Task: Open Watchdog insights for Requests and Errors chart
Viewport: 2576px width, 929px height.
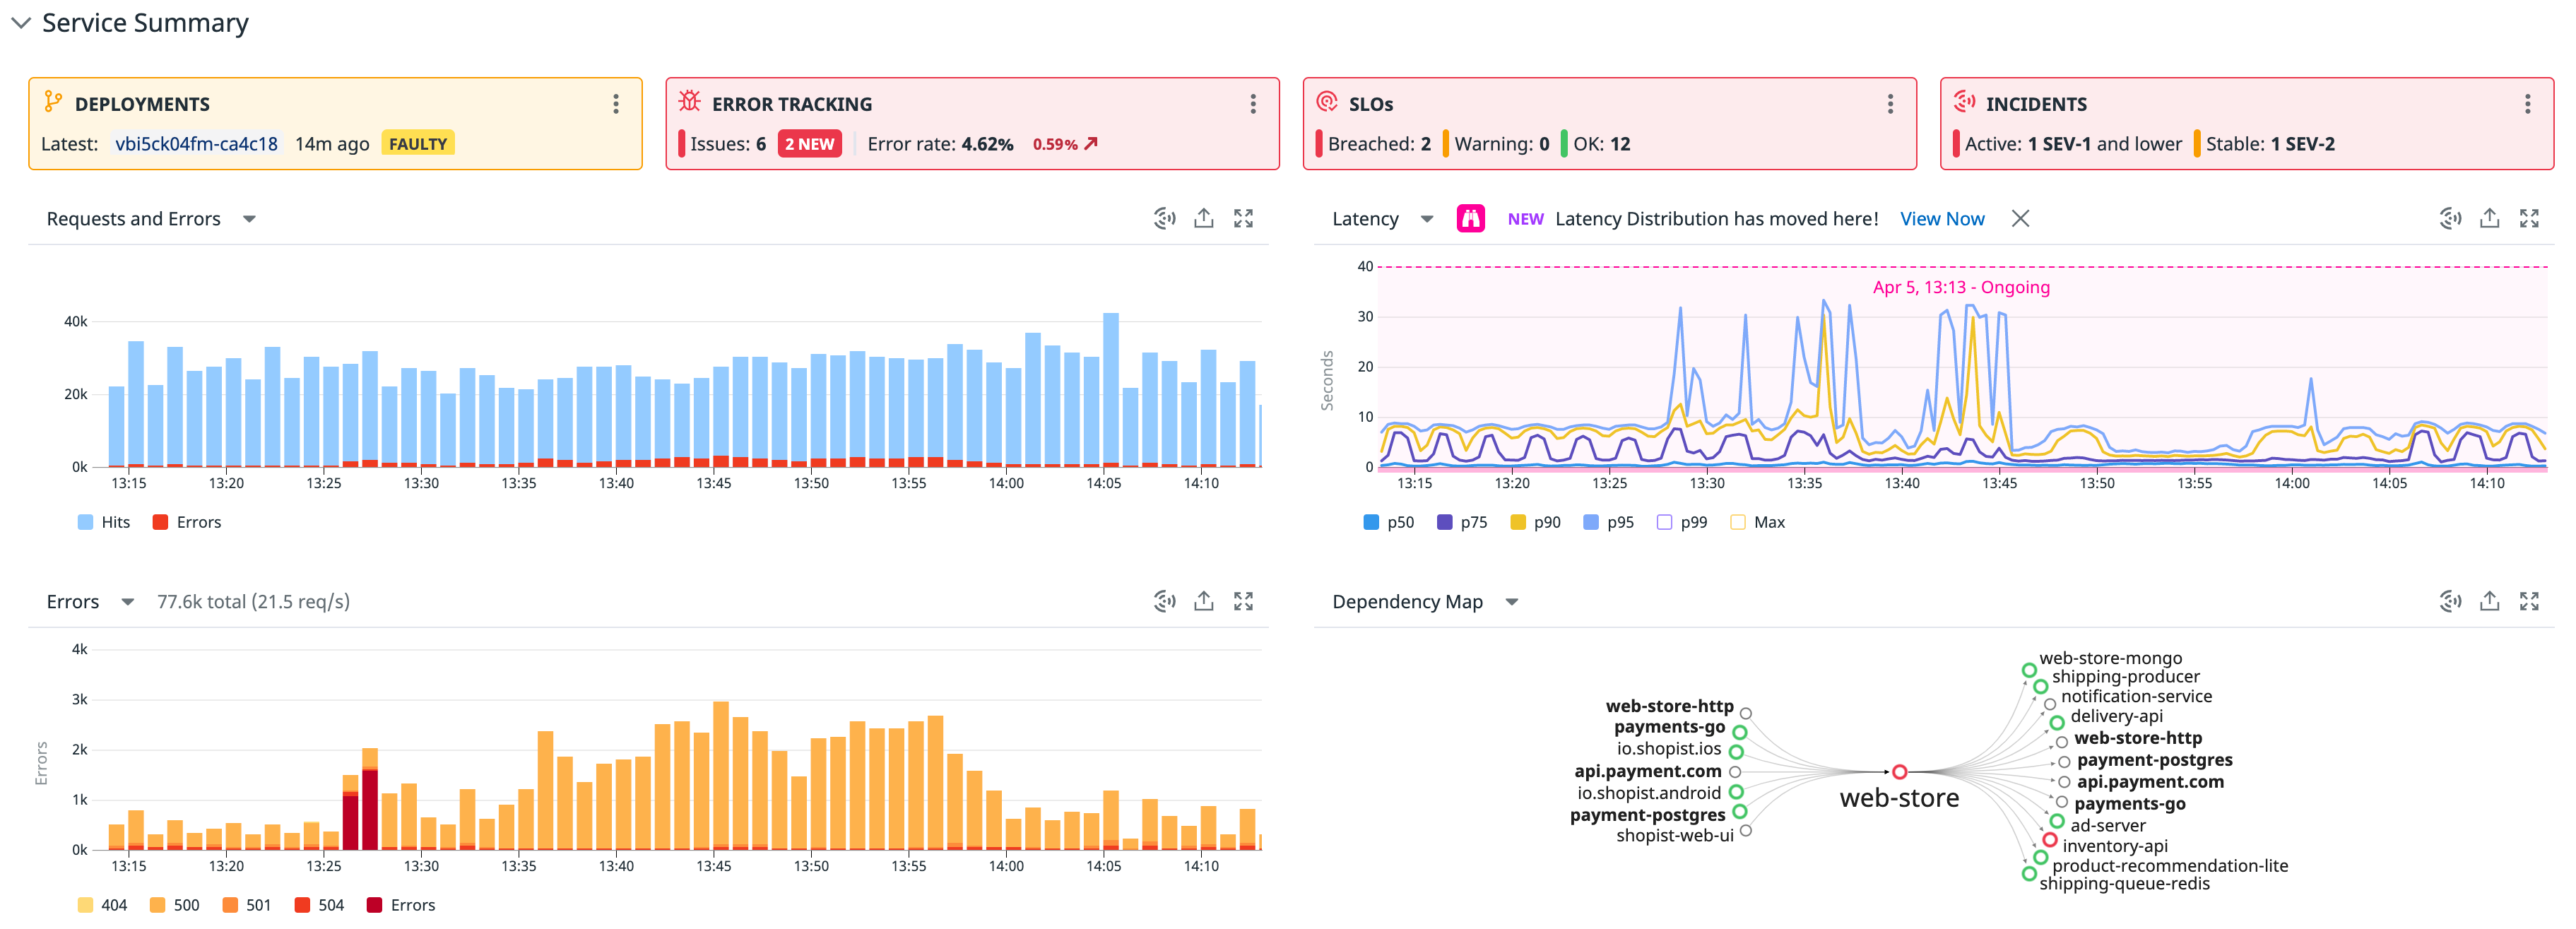Action: tap(1164, 218)
